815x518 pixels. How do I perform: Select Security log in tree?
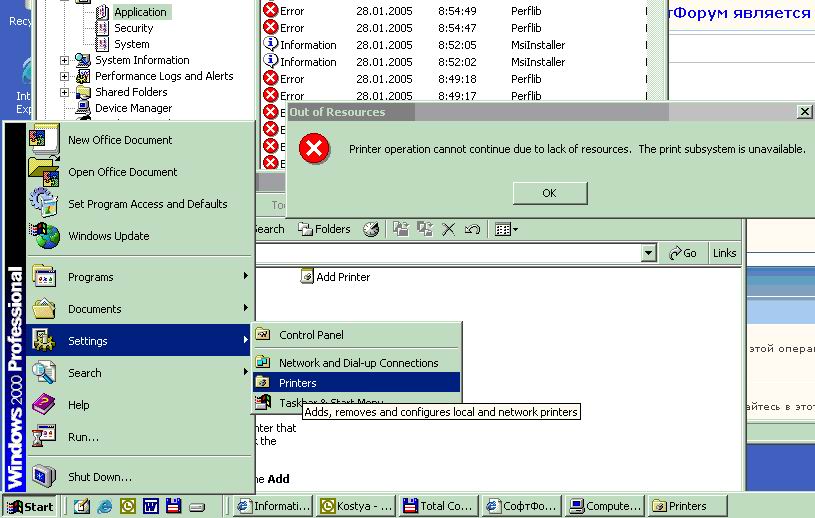(134, 28)
